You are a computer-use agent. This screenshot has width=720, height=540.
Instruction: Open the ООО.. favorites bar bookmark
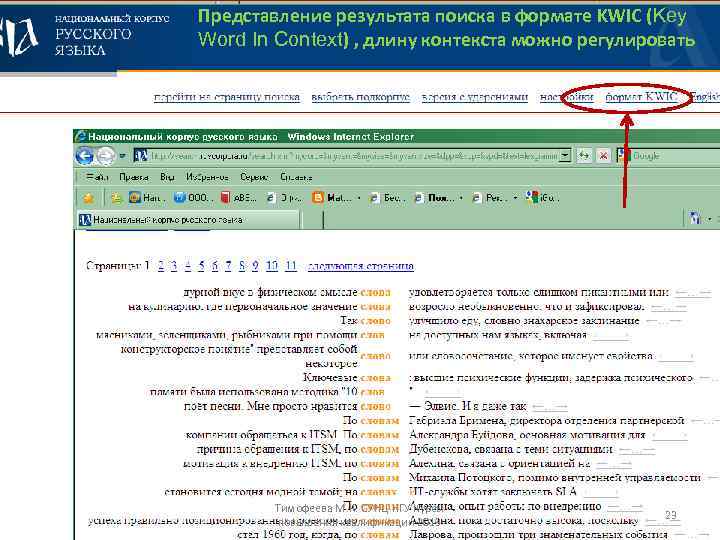tap(193, 198)
